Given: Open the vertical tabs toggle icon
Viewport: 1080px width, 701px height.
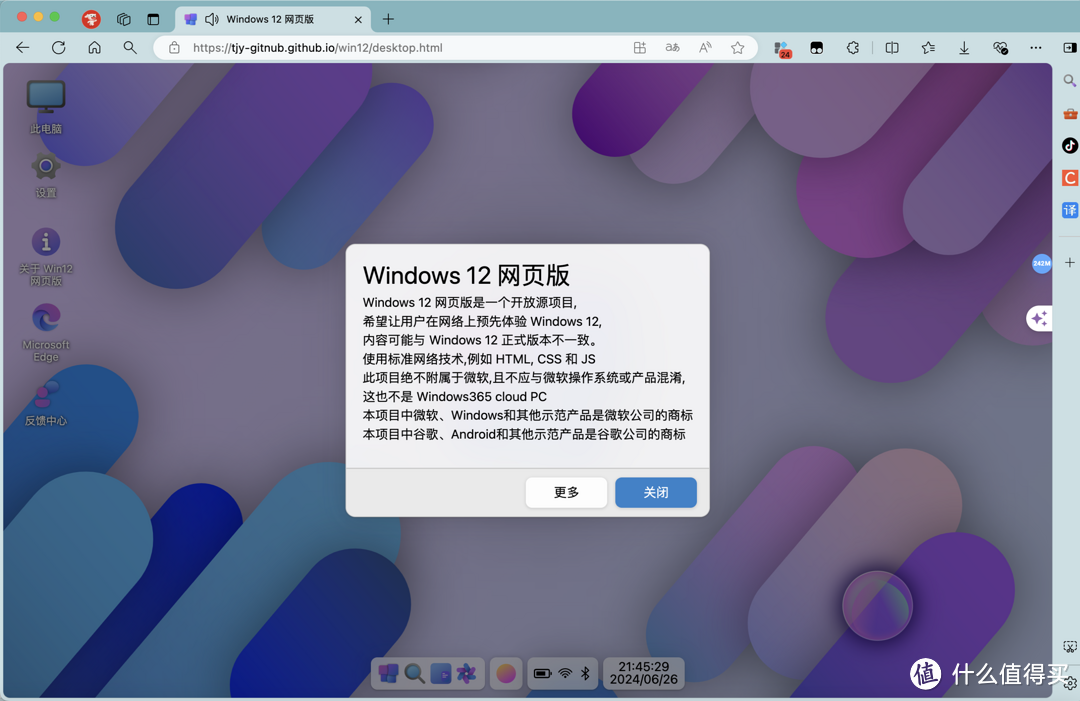Looking at the screenshot, I should click(x=153, y=19).
